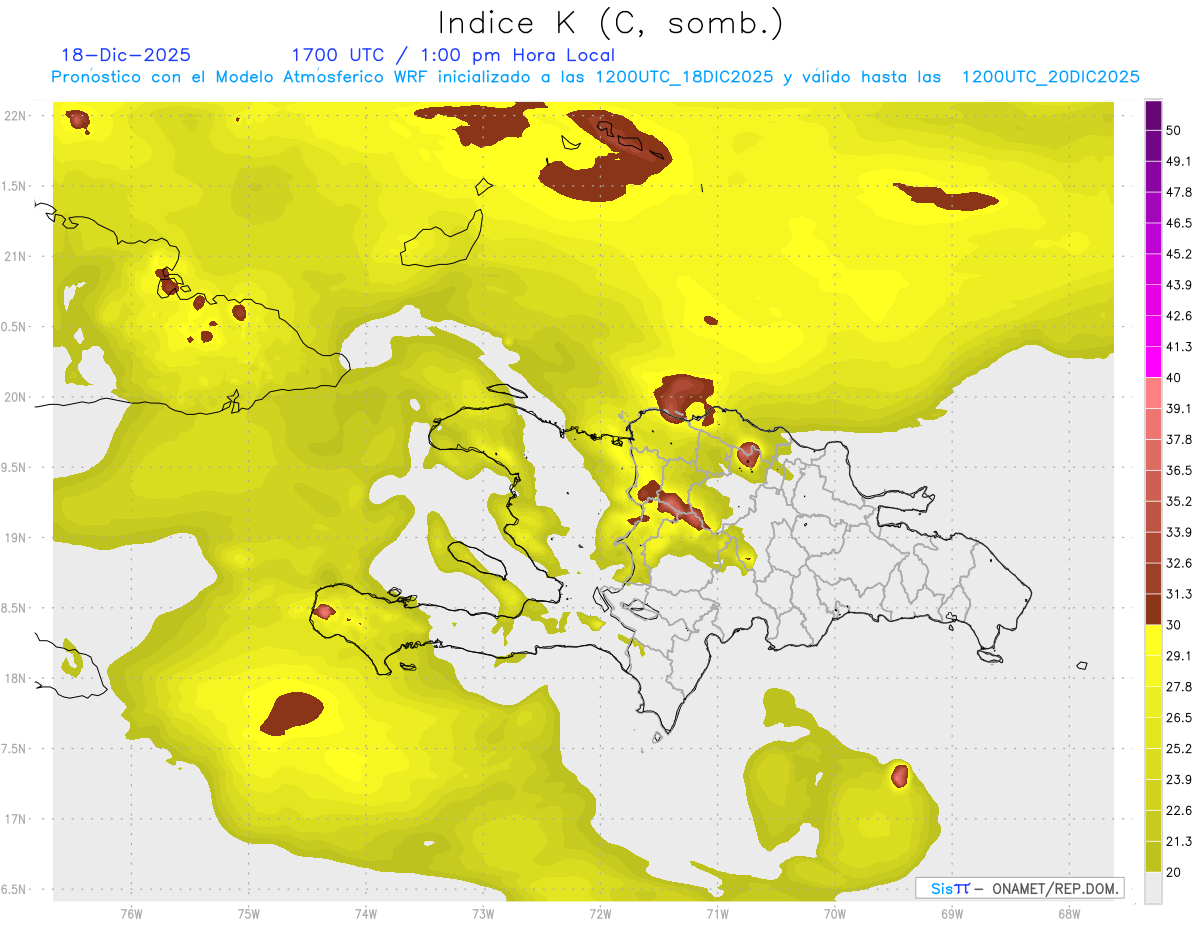
Task: Pick the bright yellow swatch between 29.1 and 30
Action: 1153,640
